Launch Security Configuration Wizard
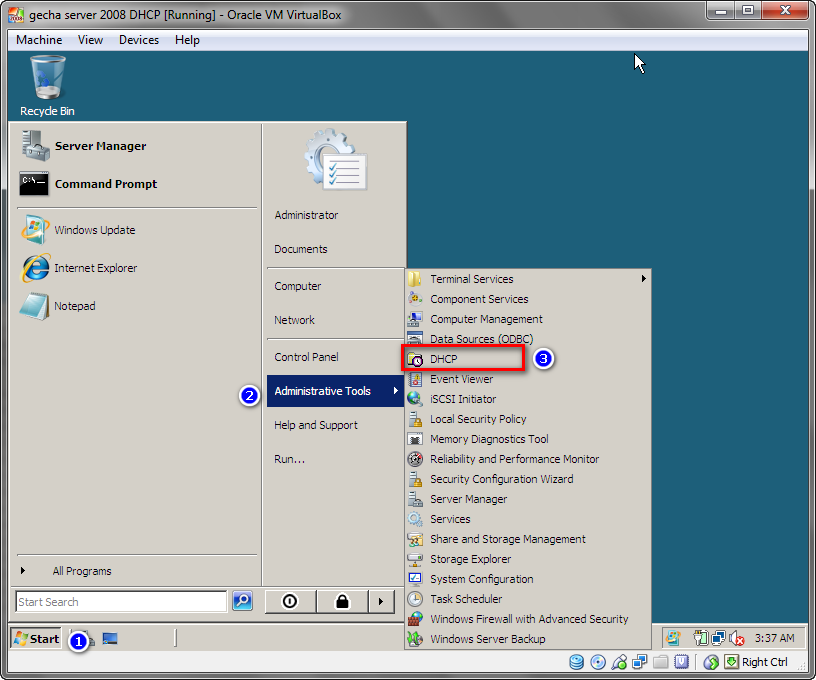The image size is (816, 680). click(528, 479)
